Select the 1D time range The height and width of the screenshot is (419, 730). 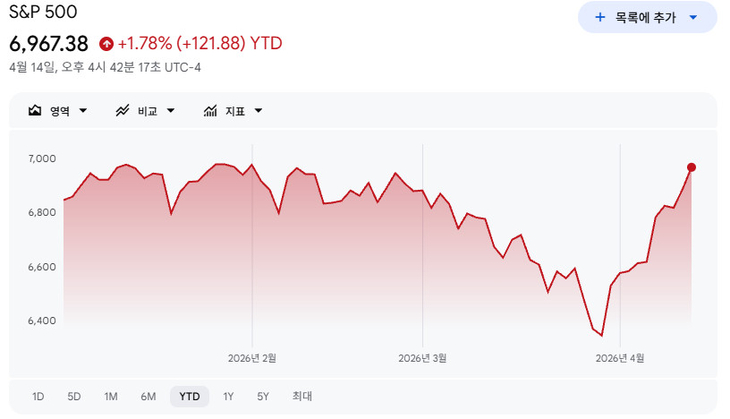[x=38, y=397]
